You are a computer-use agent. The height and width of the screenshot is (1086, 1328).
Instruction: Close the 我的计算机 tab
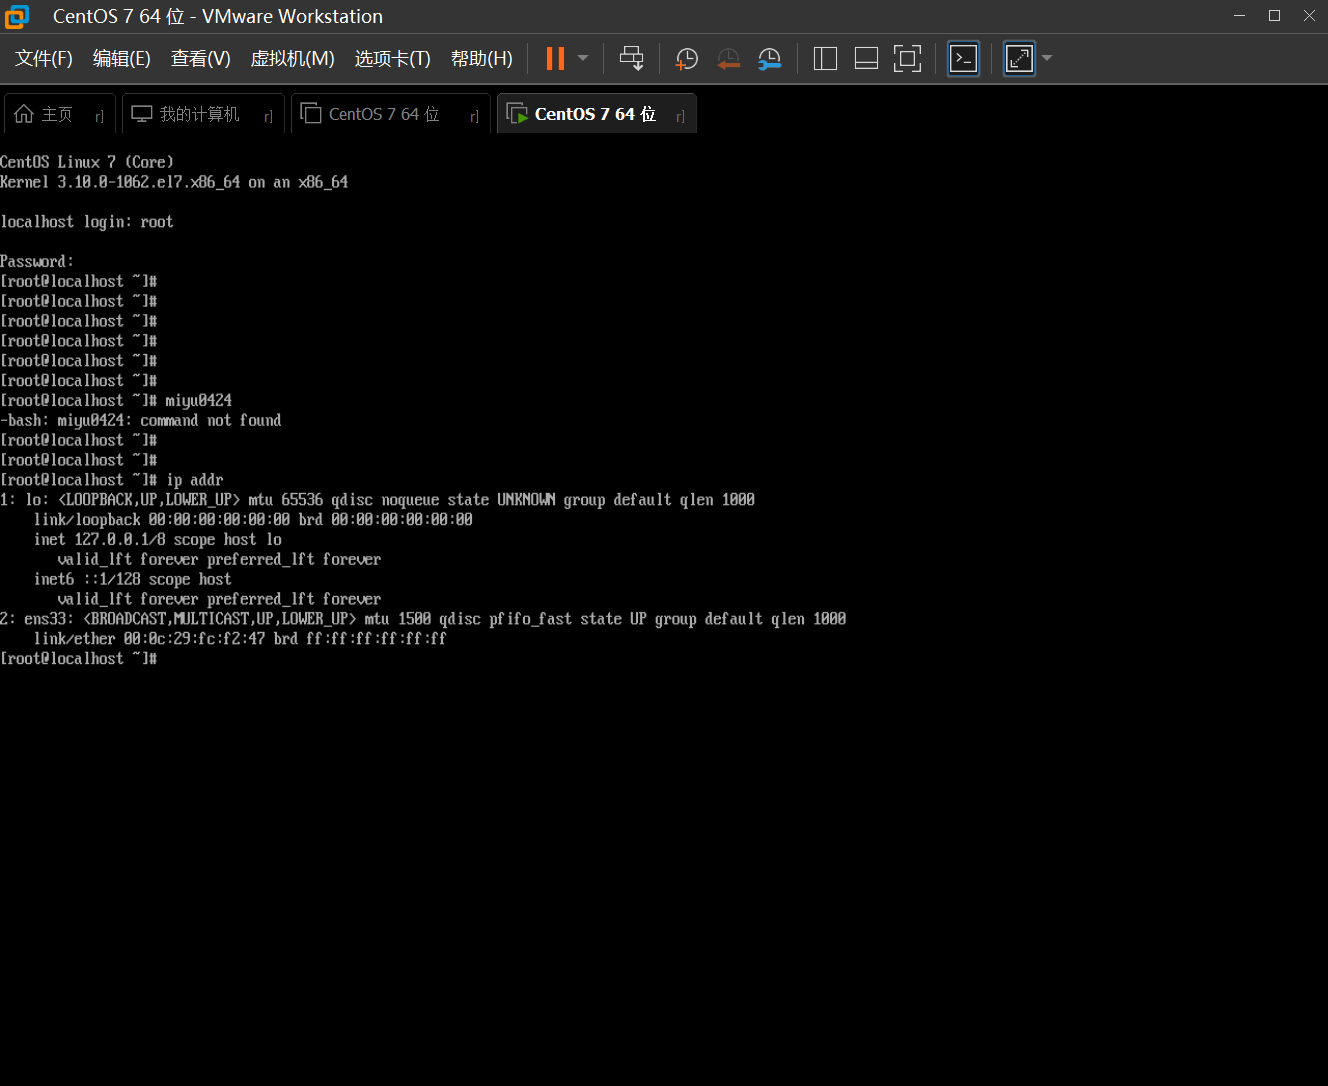[x=268, y=116]
